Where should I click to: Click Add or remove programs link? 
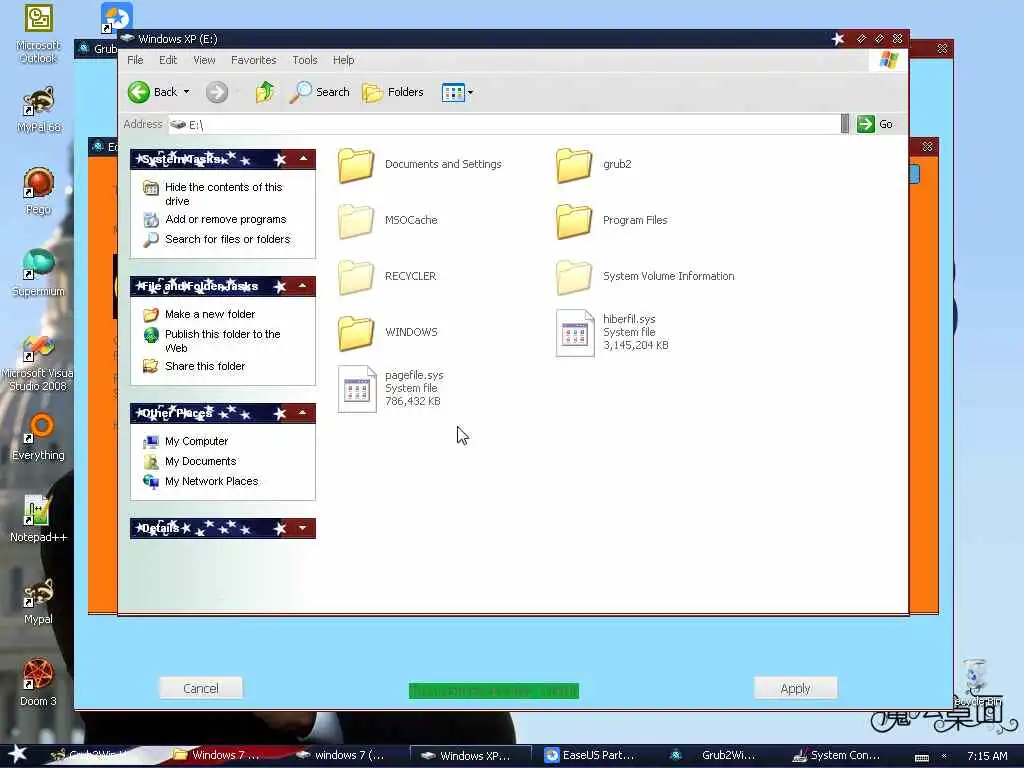tap(225, 219)
